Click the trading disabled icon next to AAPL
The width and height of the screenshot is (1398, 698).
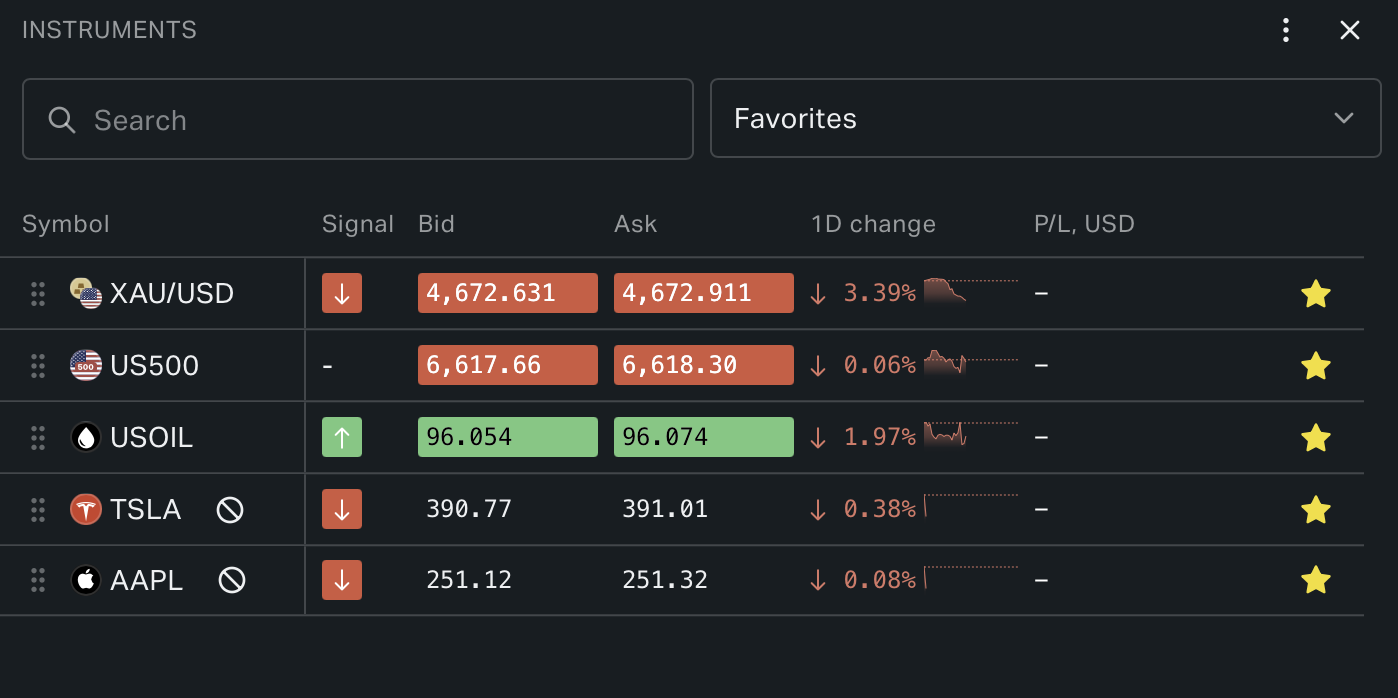(230, 580)
